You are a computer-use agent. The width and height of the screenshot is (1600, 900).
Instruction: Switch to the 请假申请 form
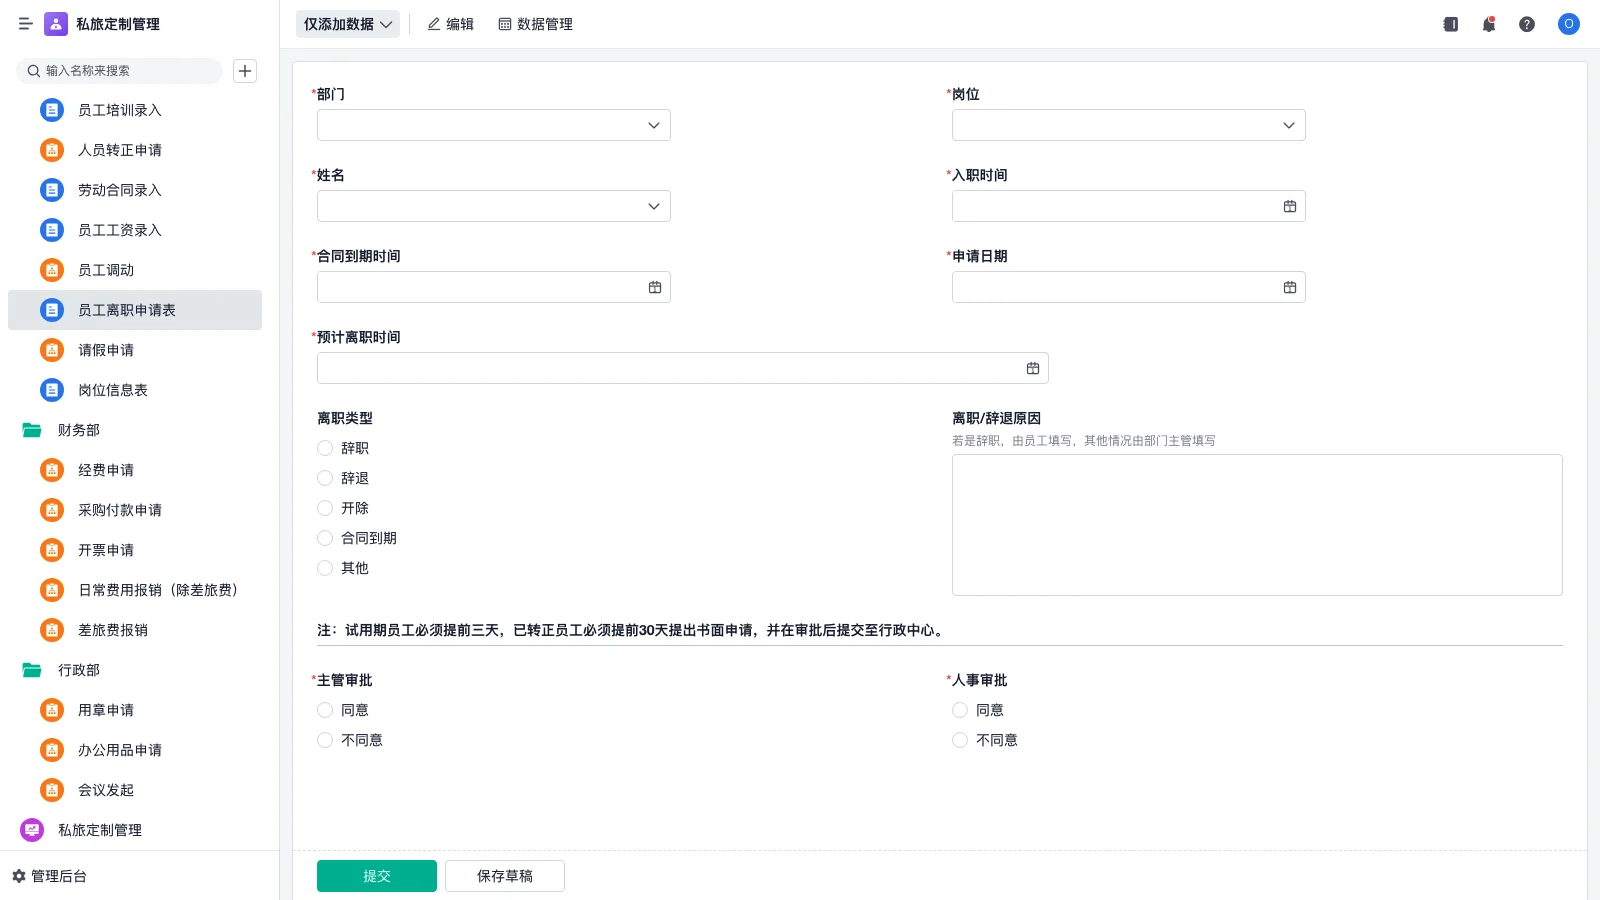click(106, 350)
